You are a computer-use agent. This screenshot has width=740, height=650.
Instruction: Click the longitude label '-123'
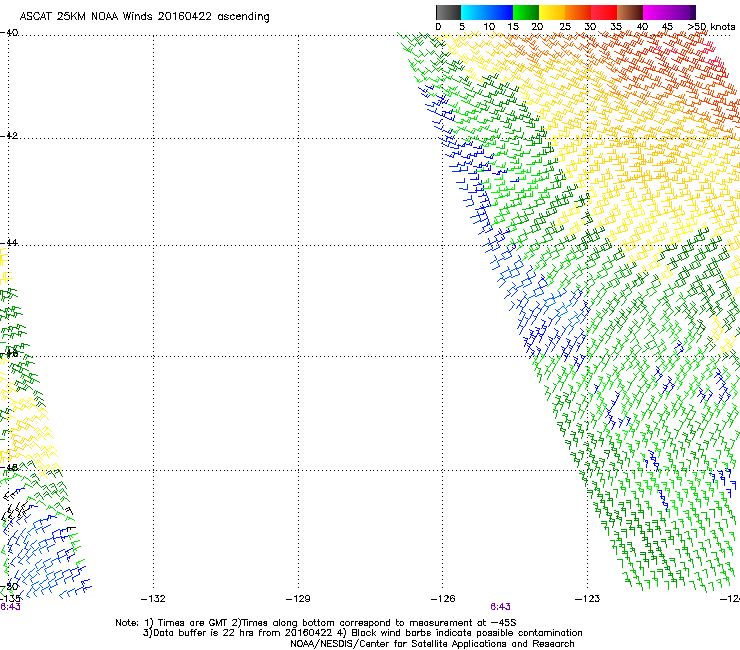[588, 599]
